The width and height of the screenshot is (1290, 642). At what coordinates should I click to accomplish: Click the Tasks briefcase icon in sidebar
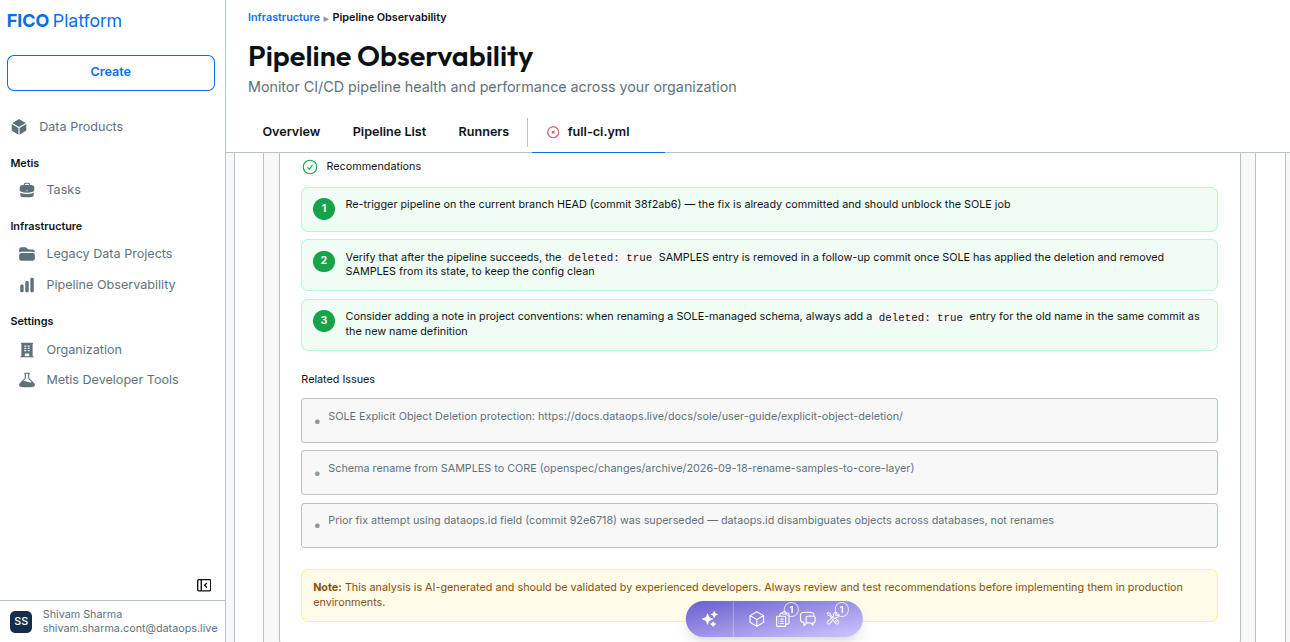[27, 190]
